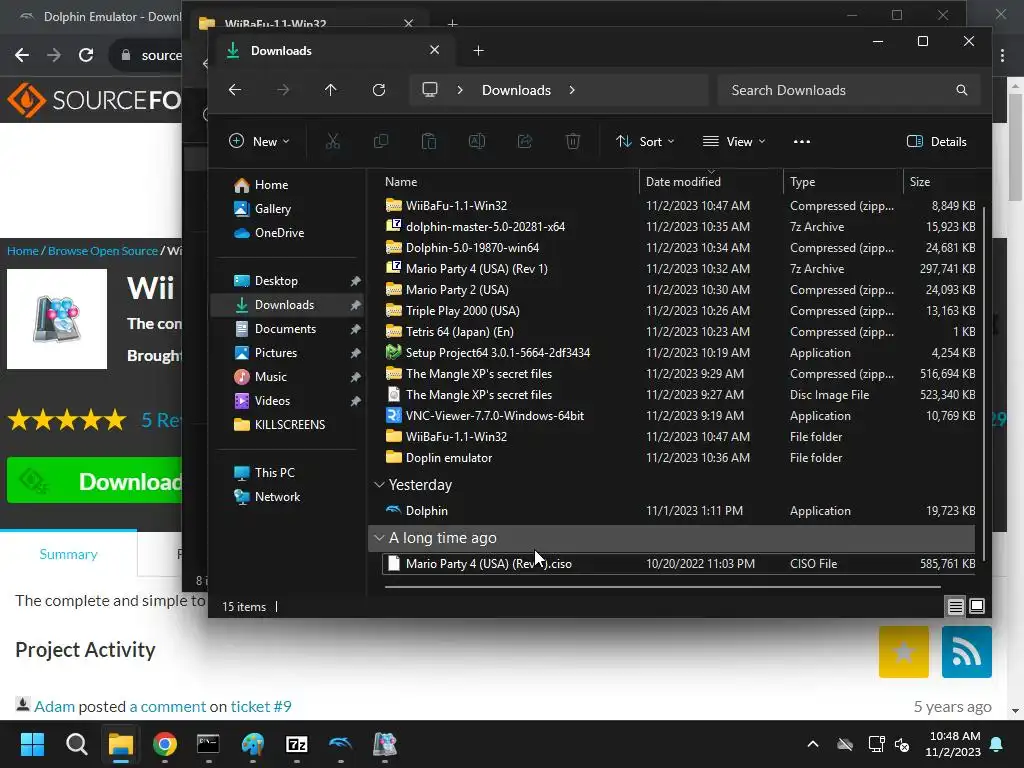1024x768 pixels.
Task: Open the Sort dropdown
Action: [x=645, y=141]
